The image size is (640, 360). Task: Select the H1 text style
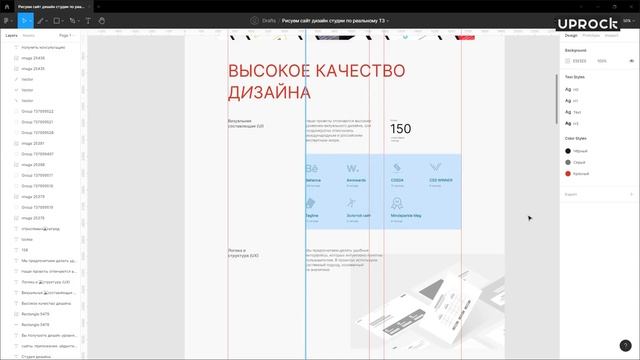(x=572, y=101)
